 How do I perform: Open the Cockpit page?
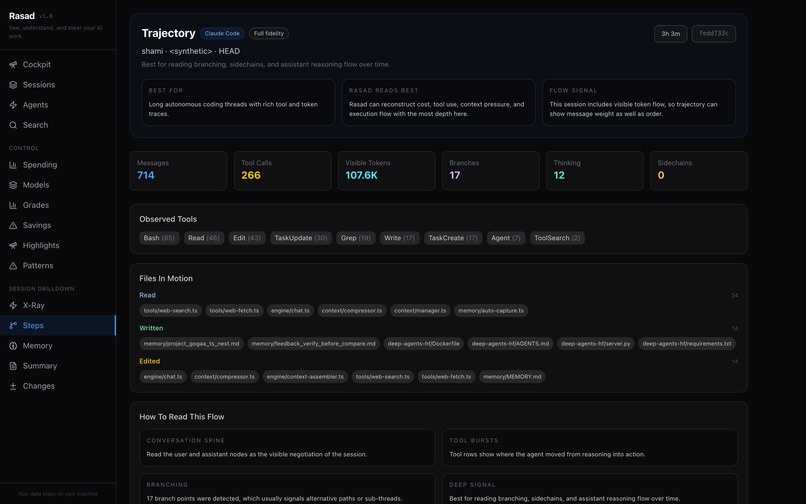(58, 65)
